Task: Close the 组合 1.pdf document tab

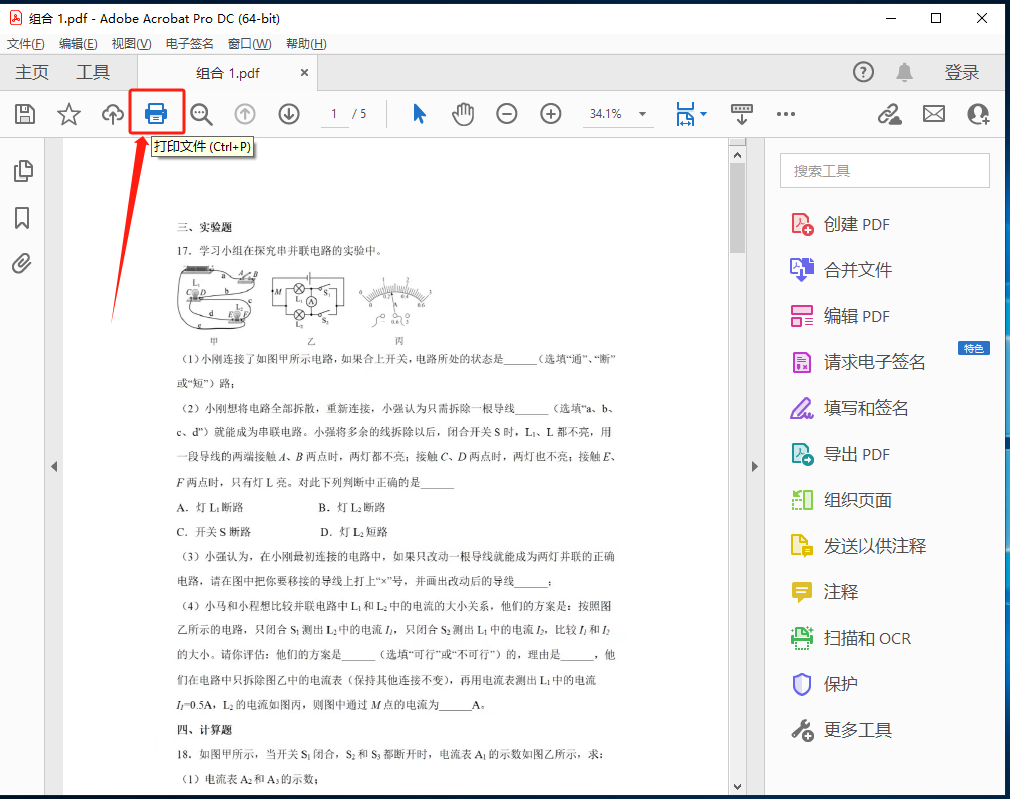Action: tap(305, 73)
